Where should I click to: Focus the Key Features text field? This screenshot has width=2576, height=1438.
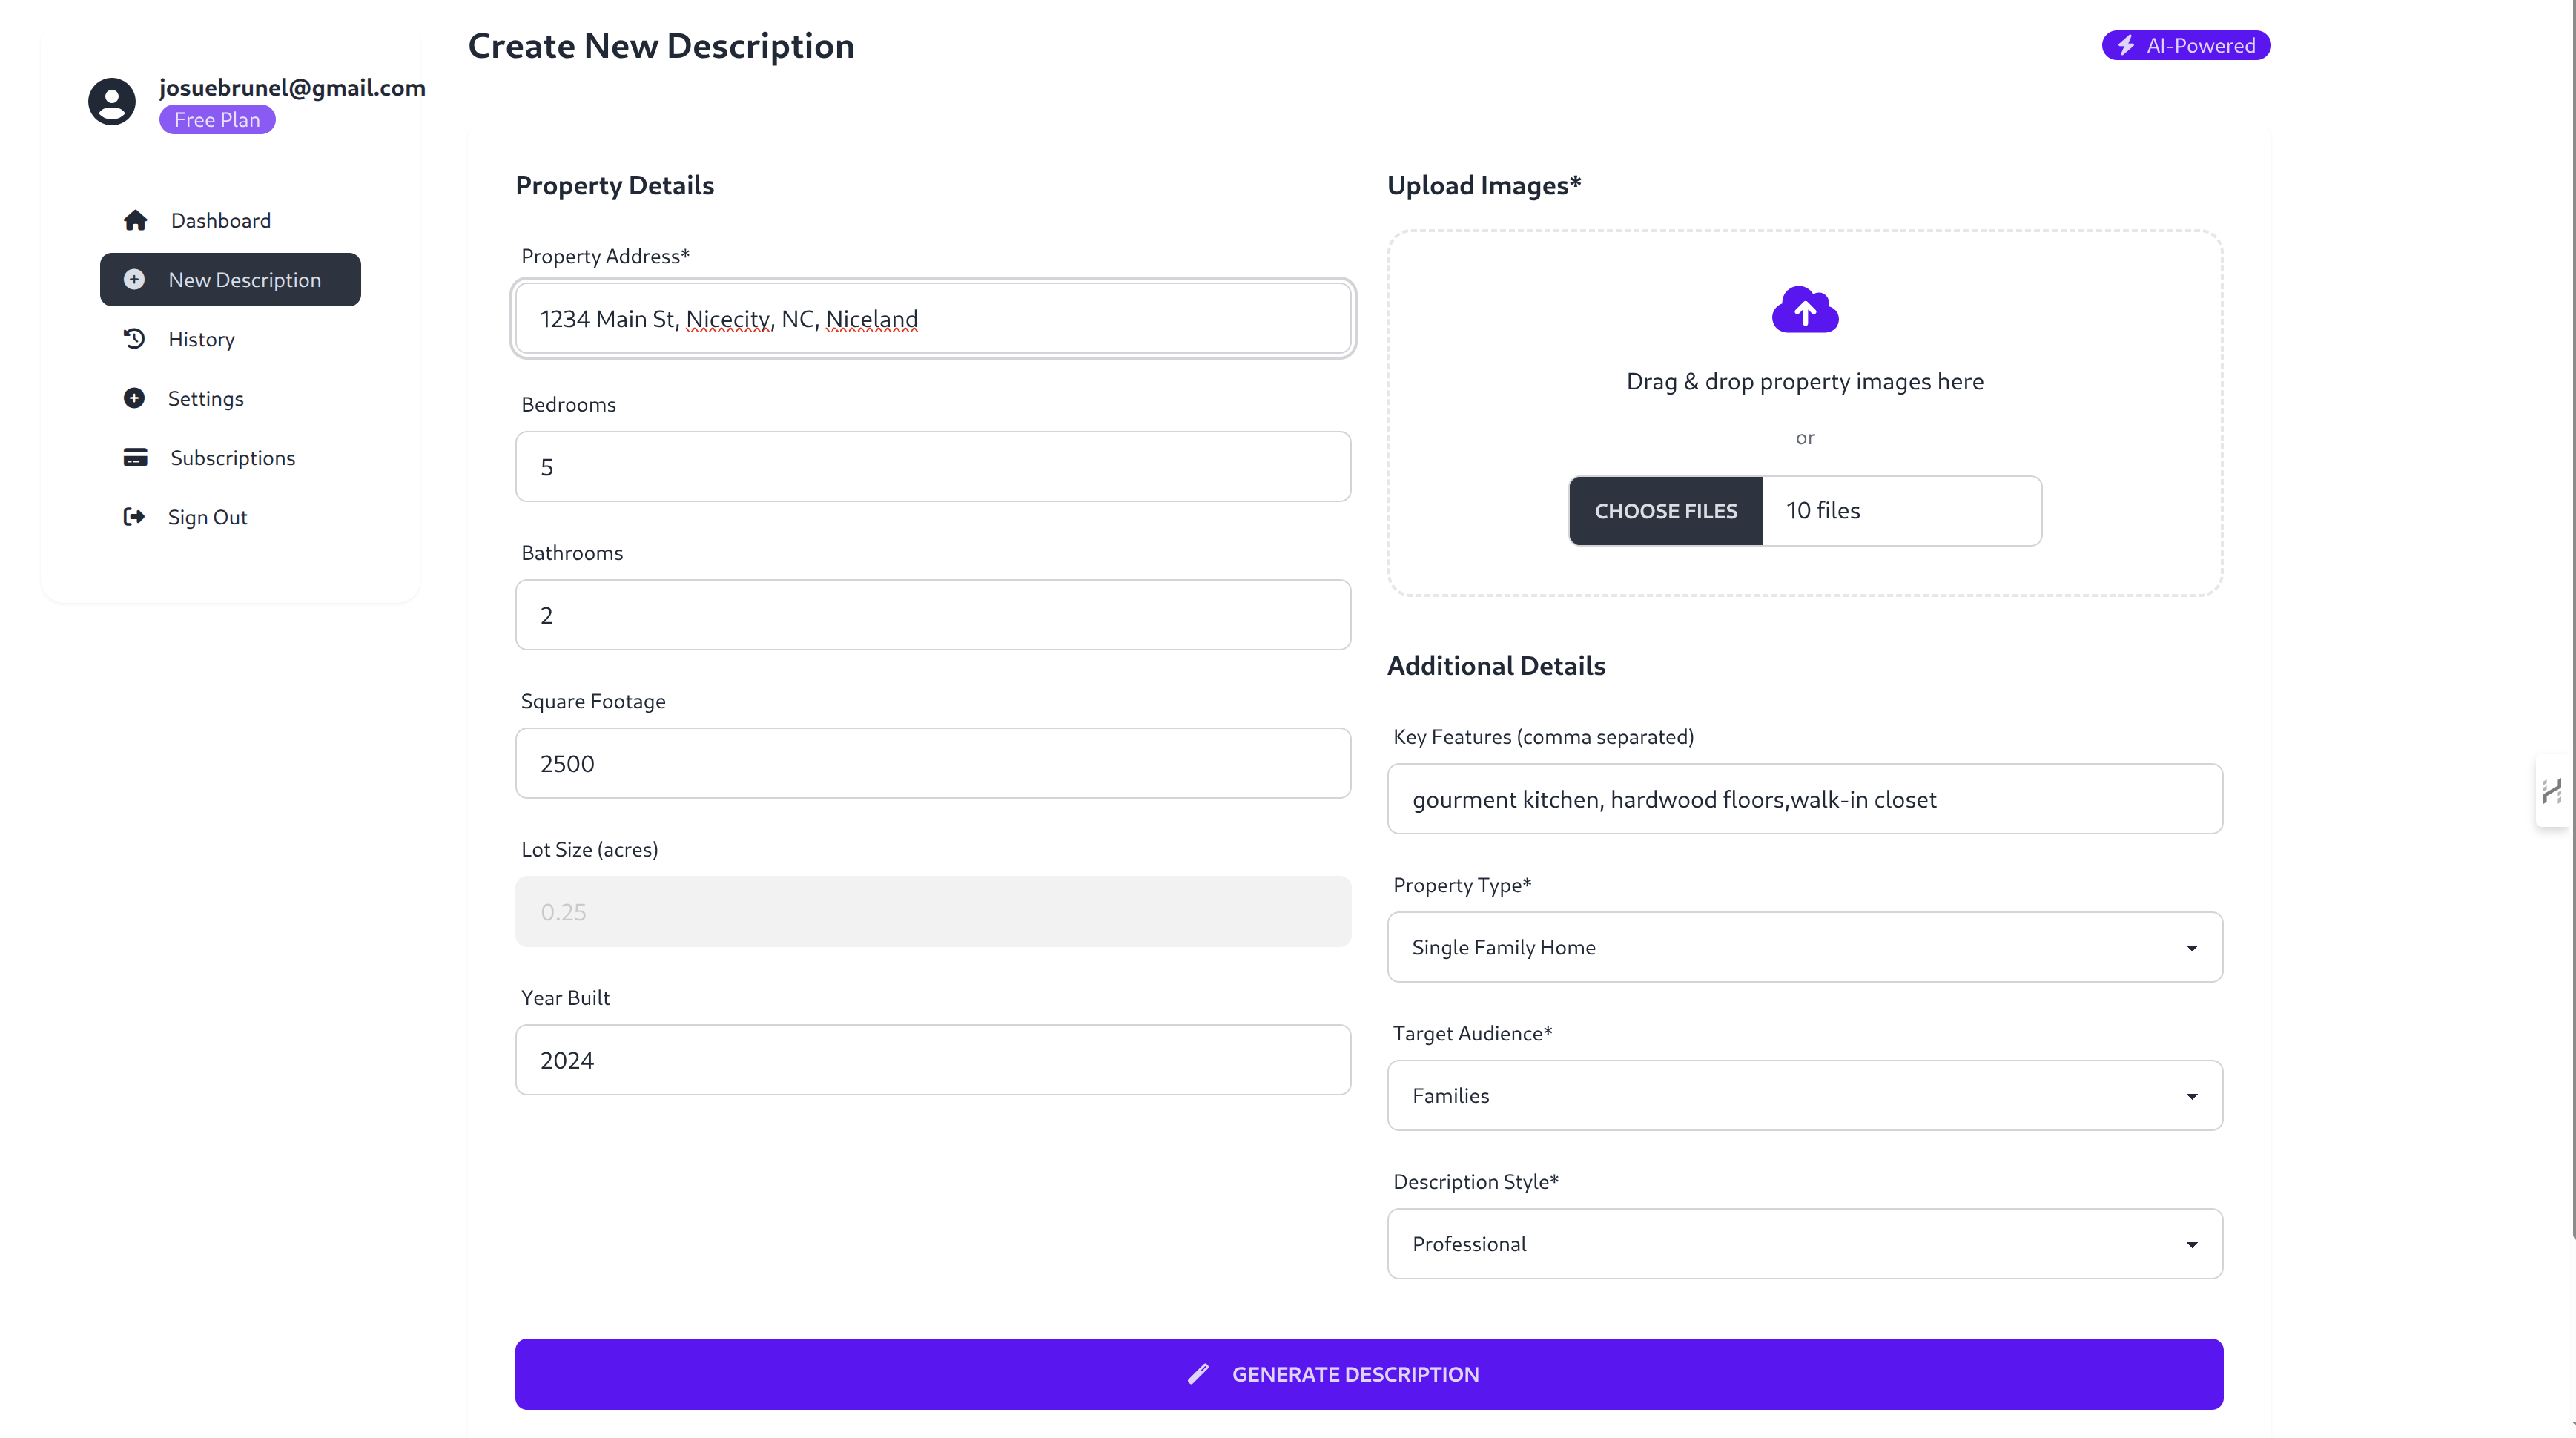tap(1804, 799)
